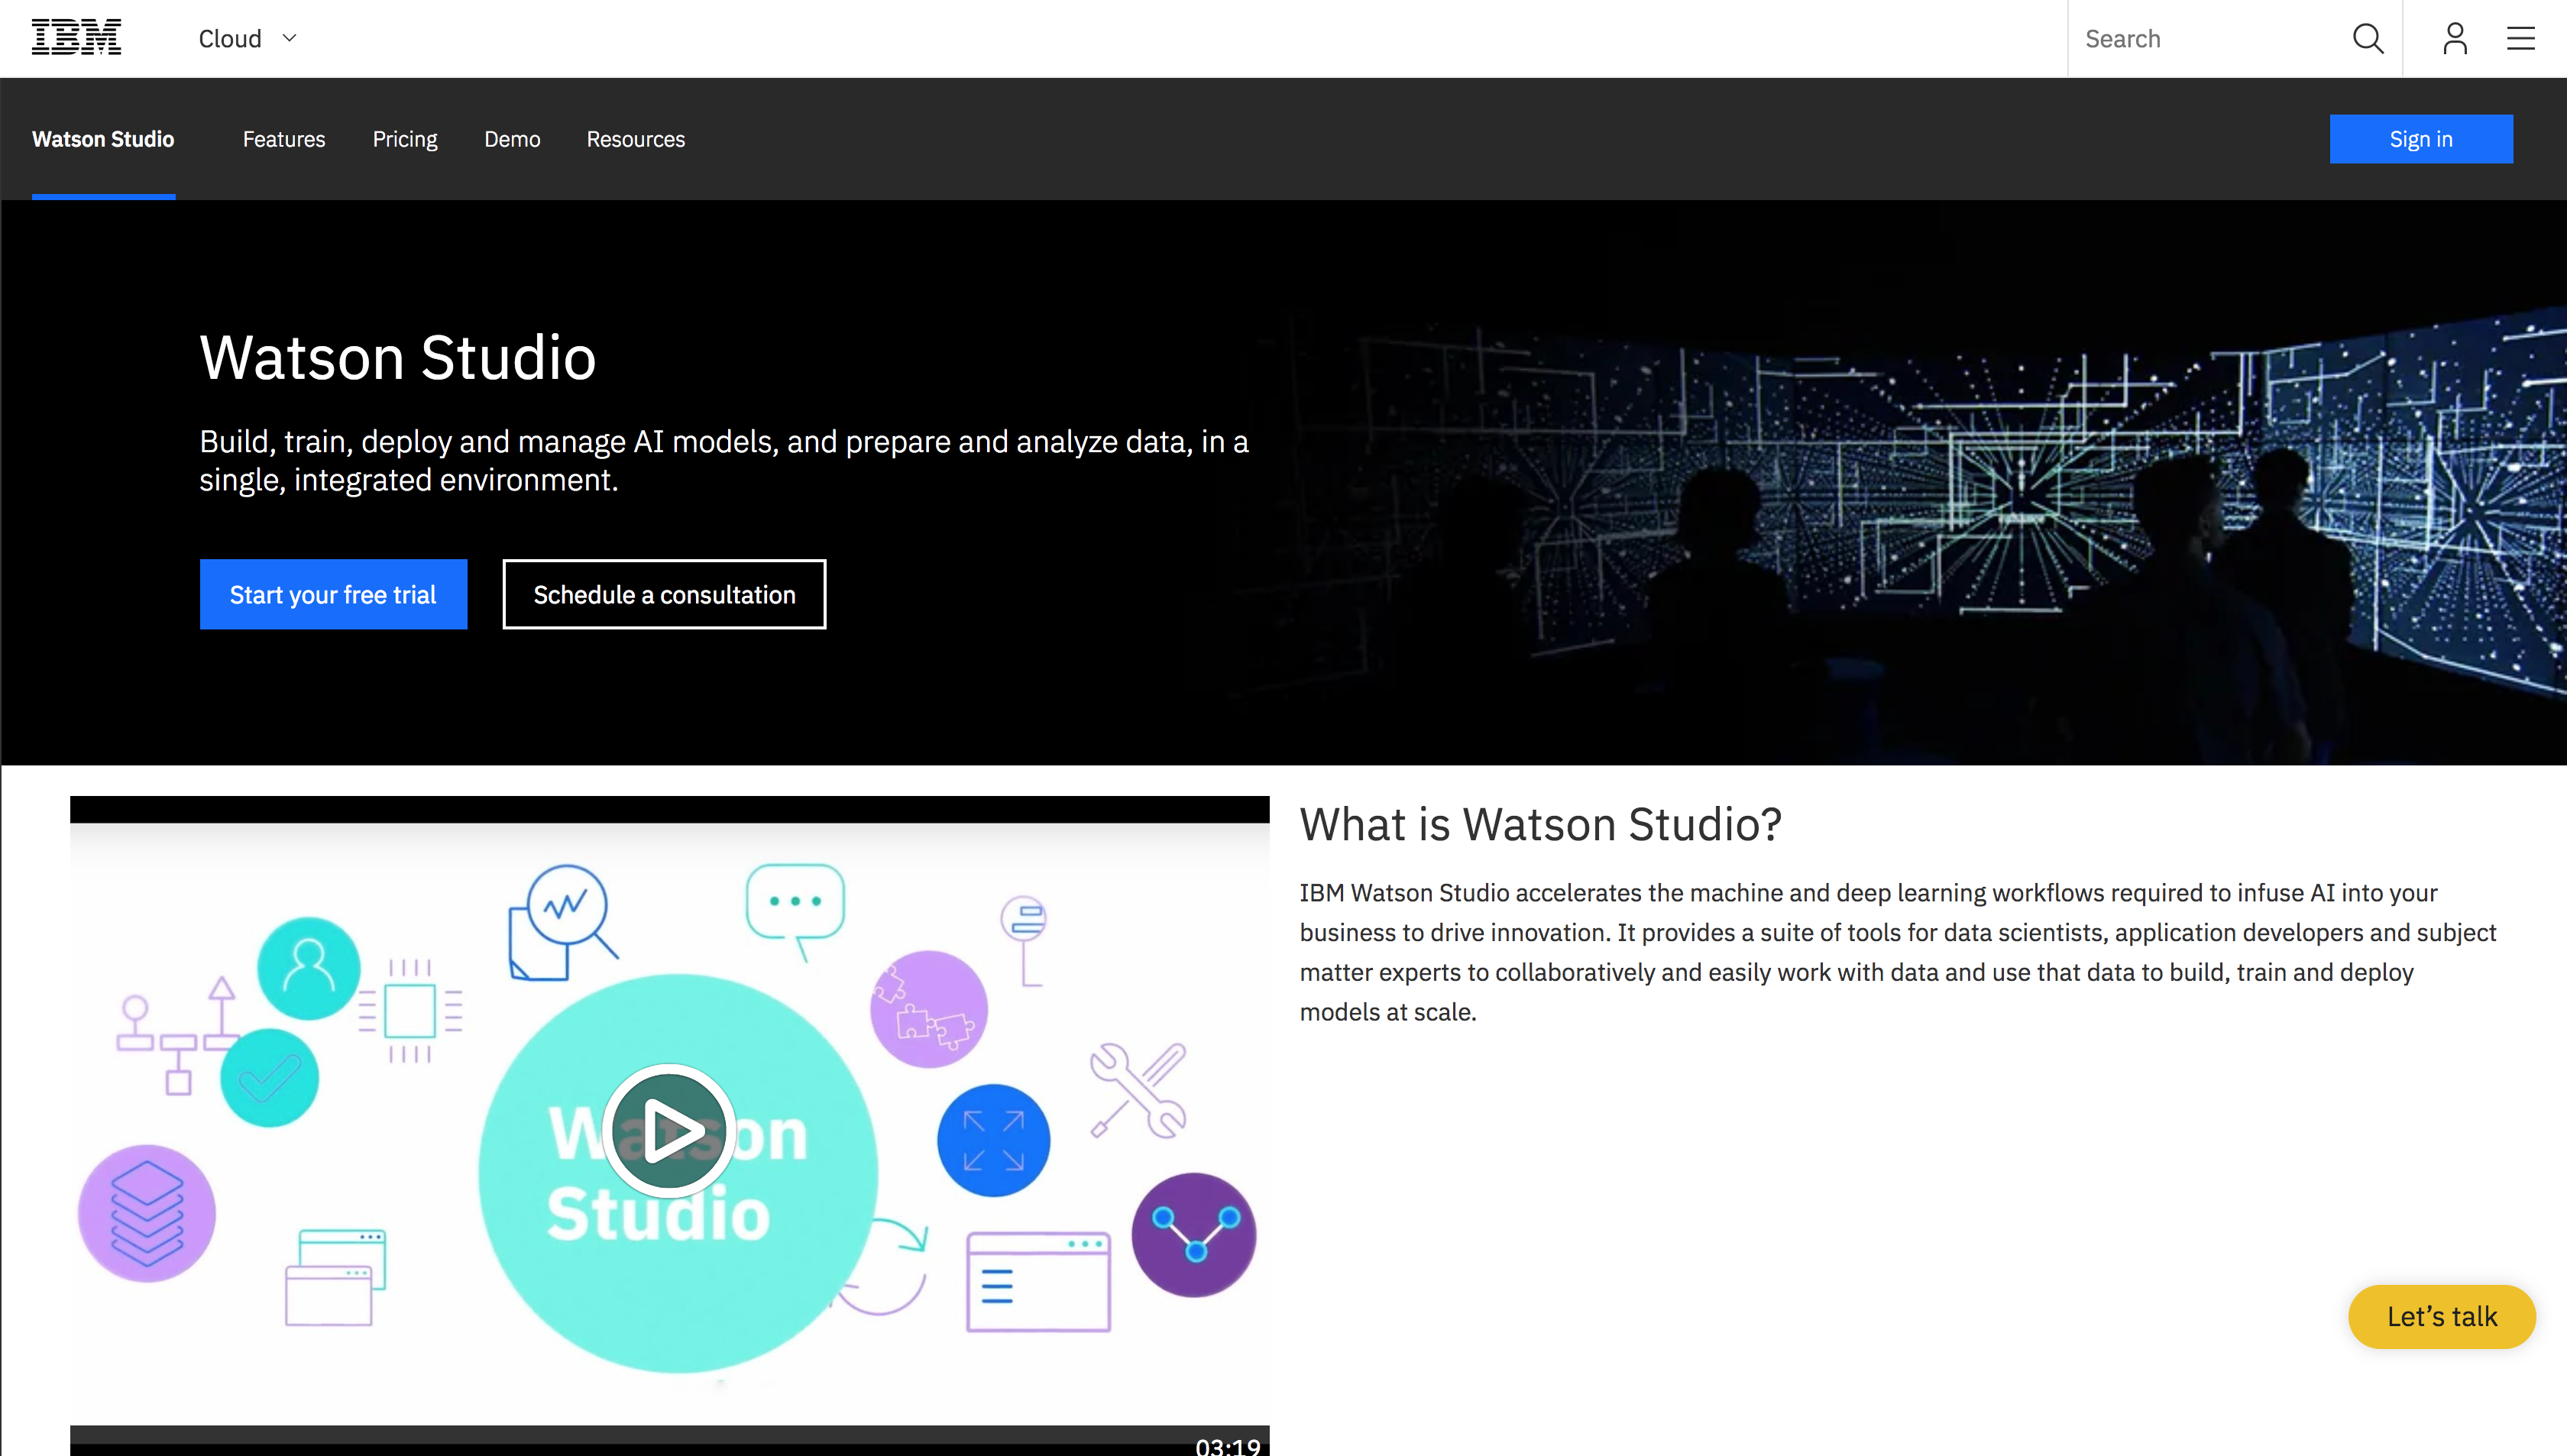Play the Watson Studio video
2567x1456 pixels.
coord(669,1131)
